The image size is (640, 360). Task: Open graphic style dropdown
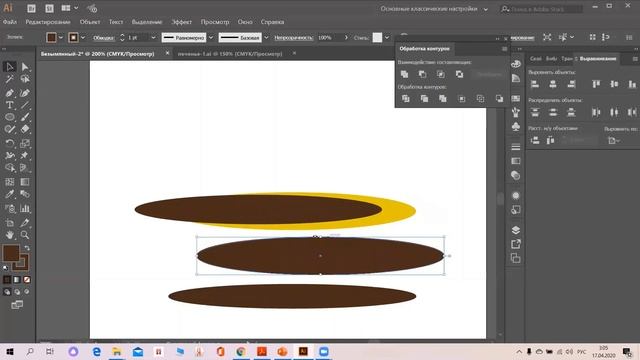387,38
